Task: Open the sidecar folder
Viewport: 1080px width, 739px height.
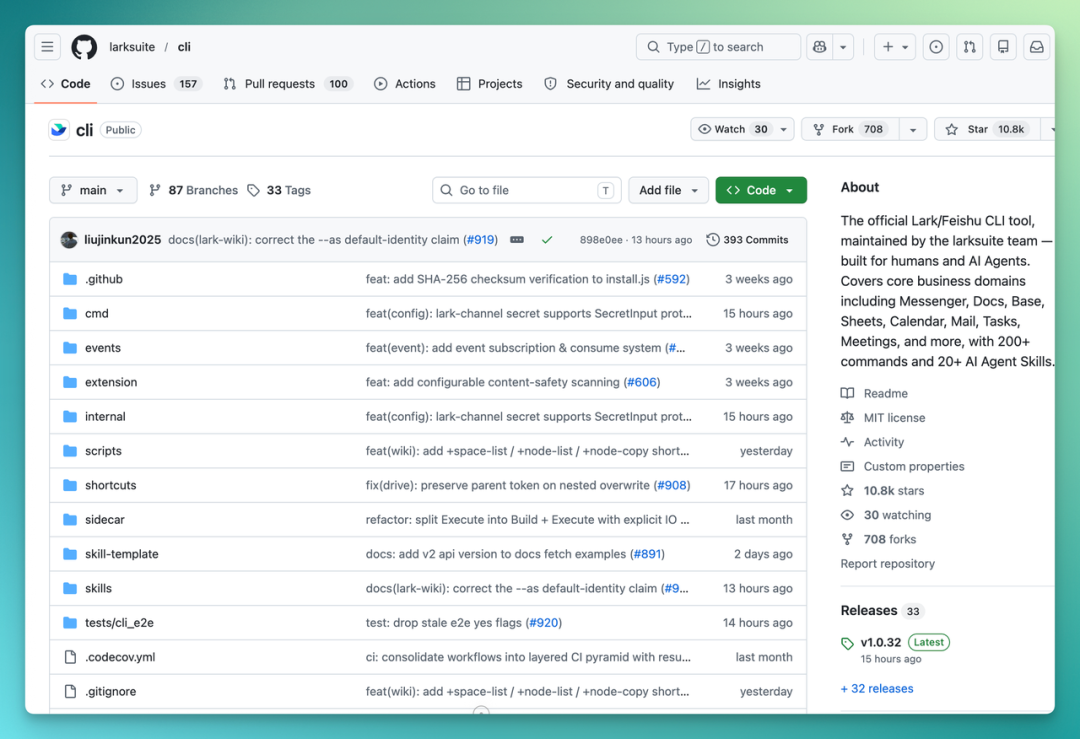Action: coord(105,520)
